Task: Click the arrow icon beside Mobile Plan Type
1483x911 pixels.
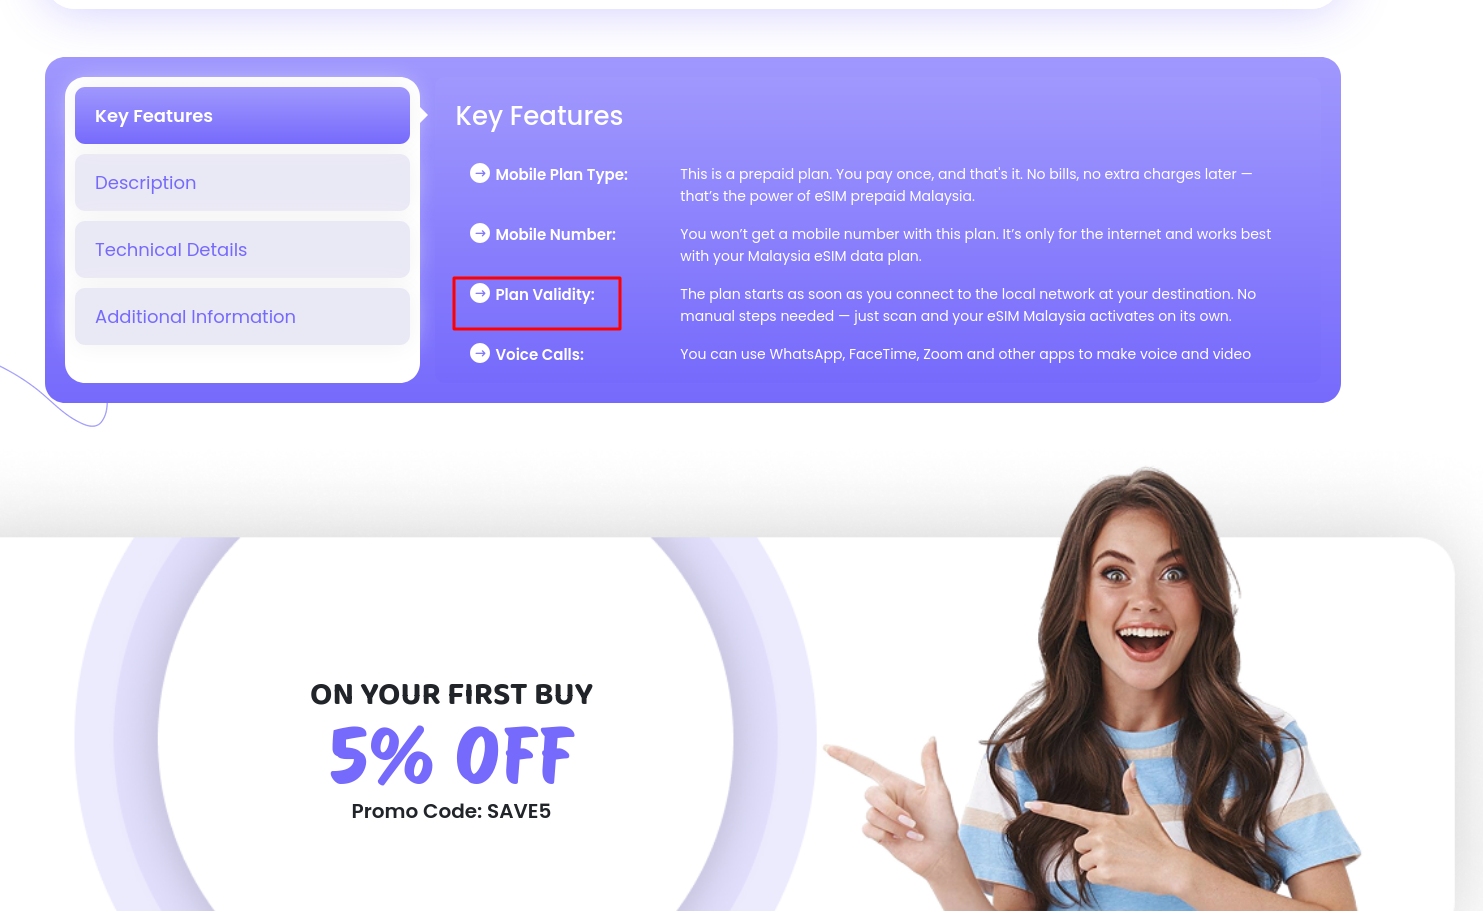Action: tap(480, 173)
